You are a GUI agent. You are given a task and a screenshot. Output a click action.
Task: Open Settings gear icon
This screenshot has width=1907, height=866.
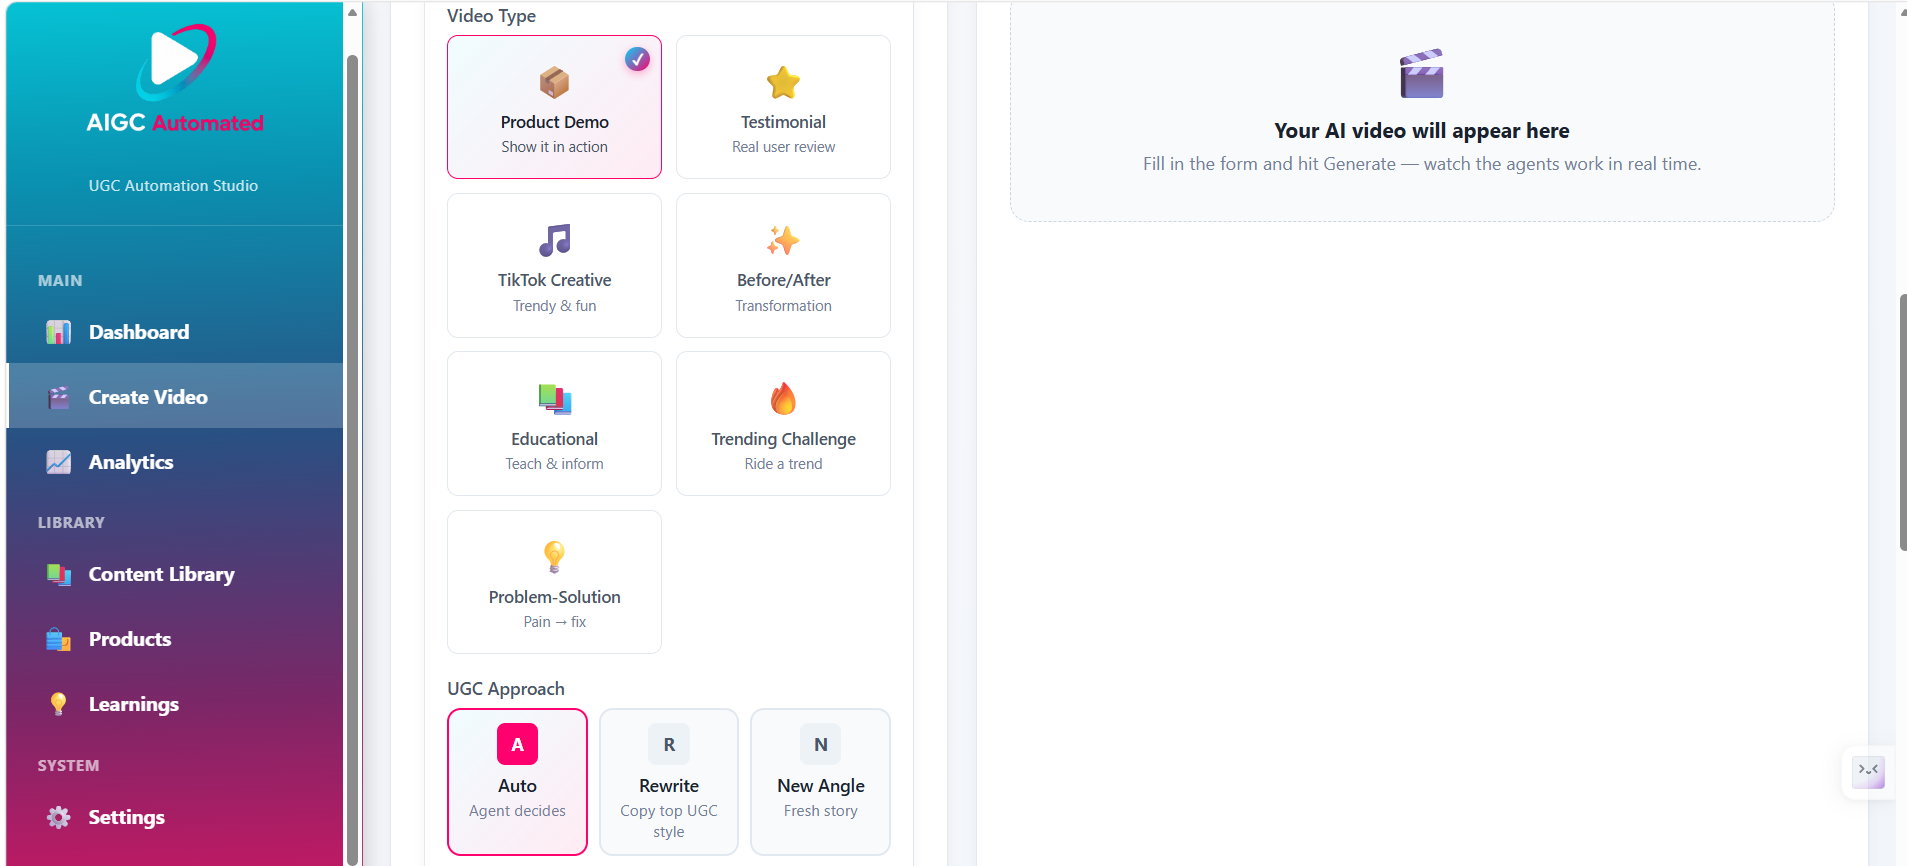coord(59,817)
